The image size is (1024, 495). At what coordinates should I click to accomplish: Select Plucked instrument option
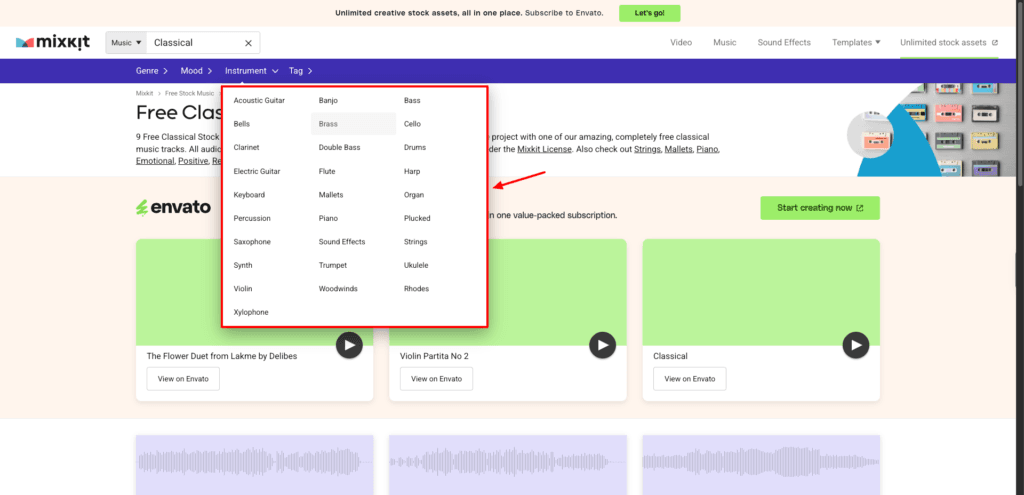(417, 218)
